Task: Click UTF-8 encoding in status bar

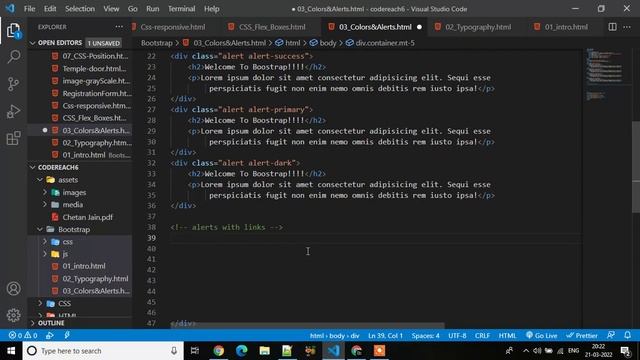Action: click(457, 335)
